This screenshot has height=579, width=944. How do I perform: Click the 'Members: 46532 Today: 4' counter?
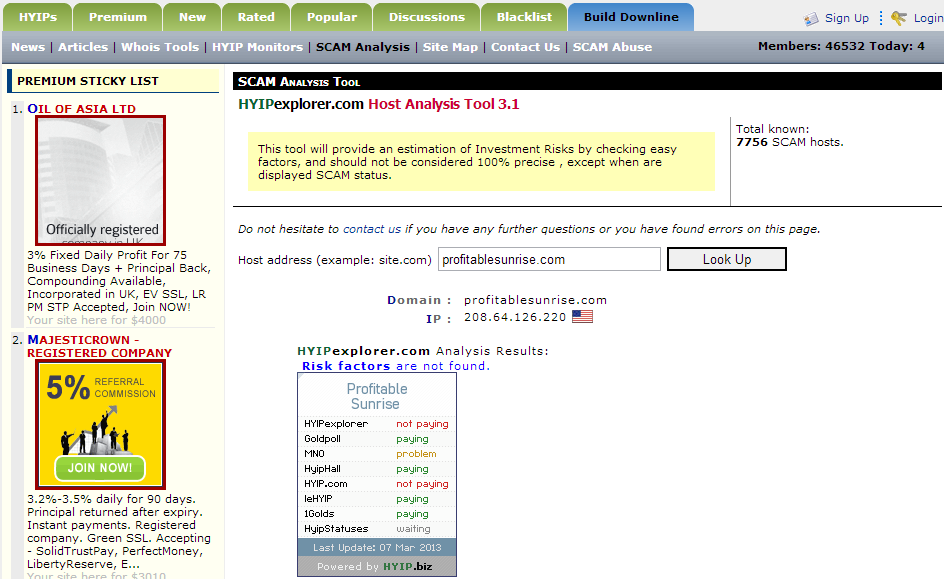(x=841, y=46)
